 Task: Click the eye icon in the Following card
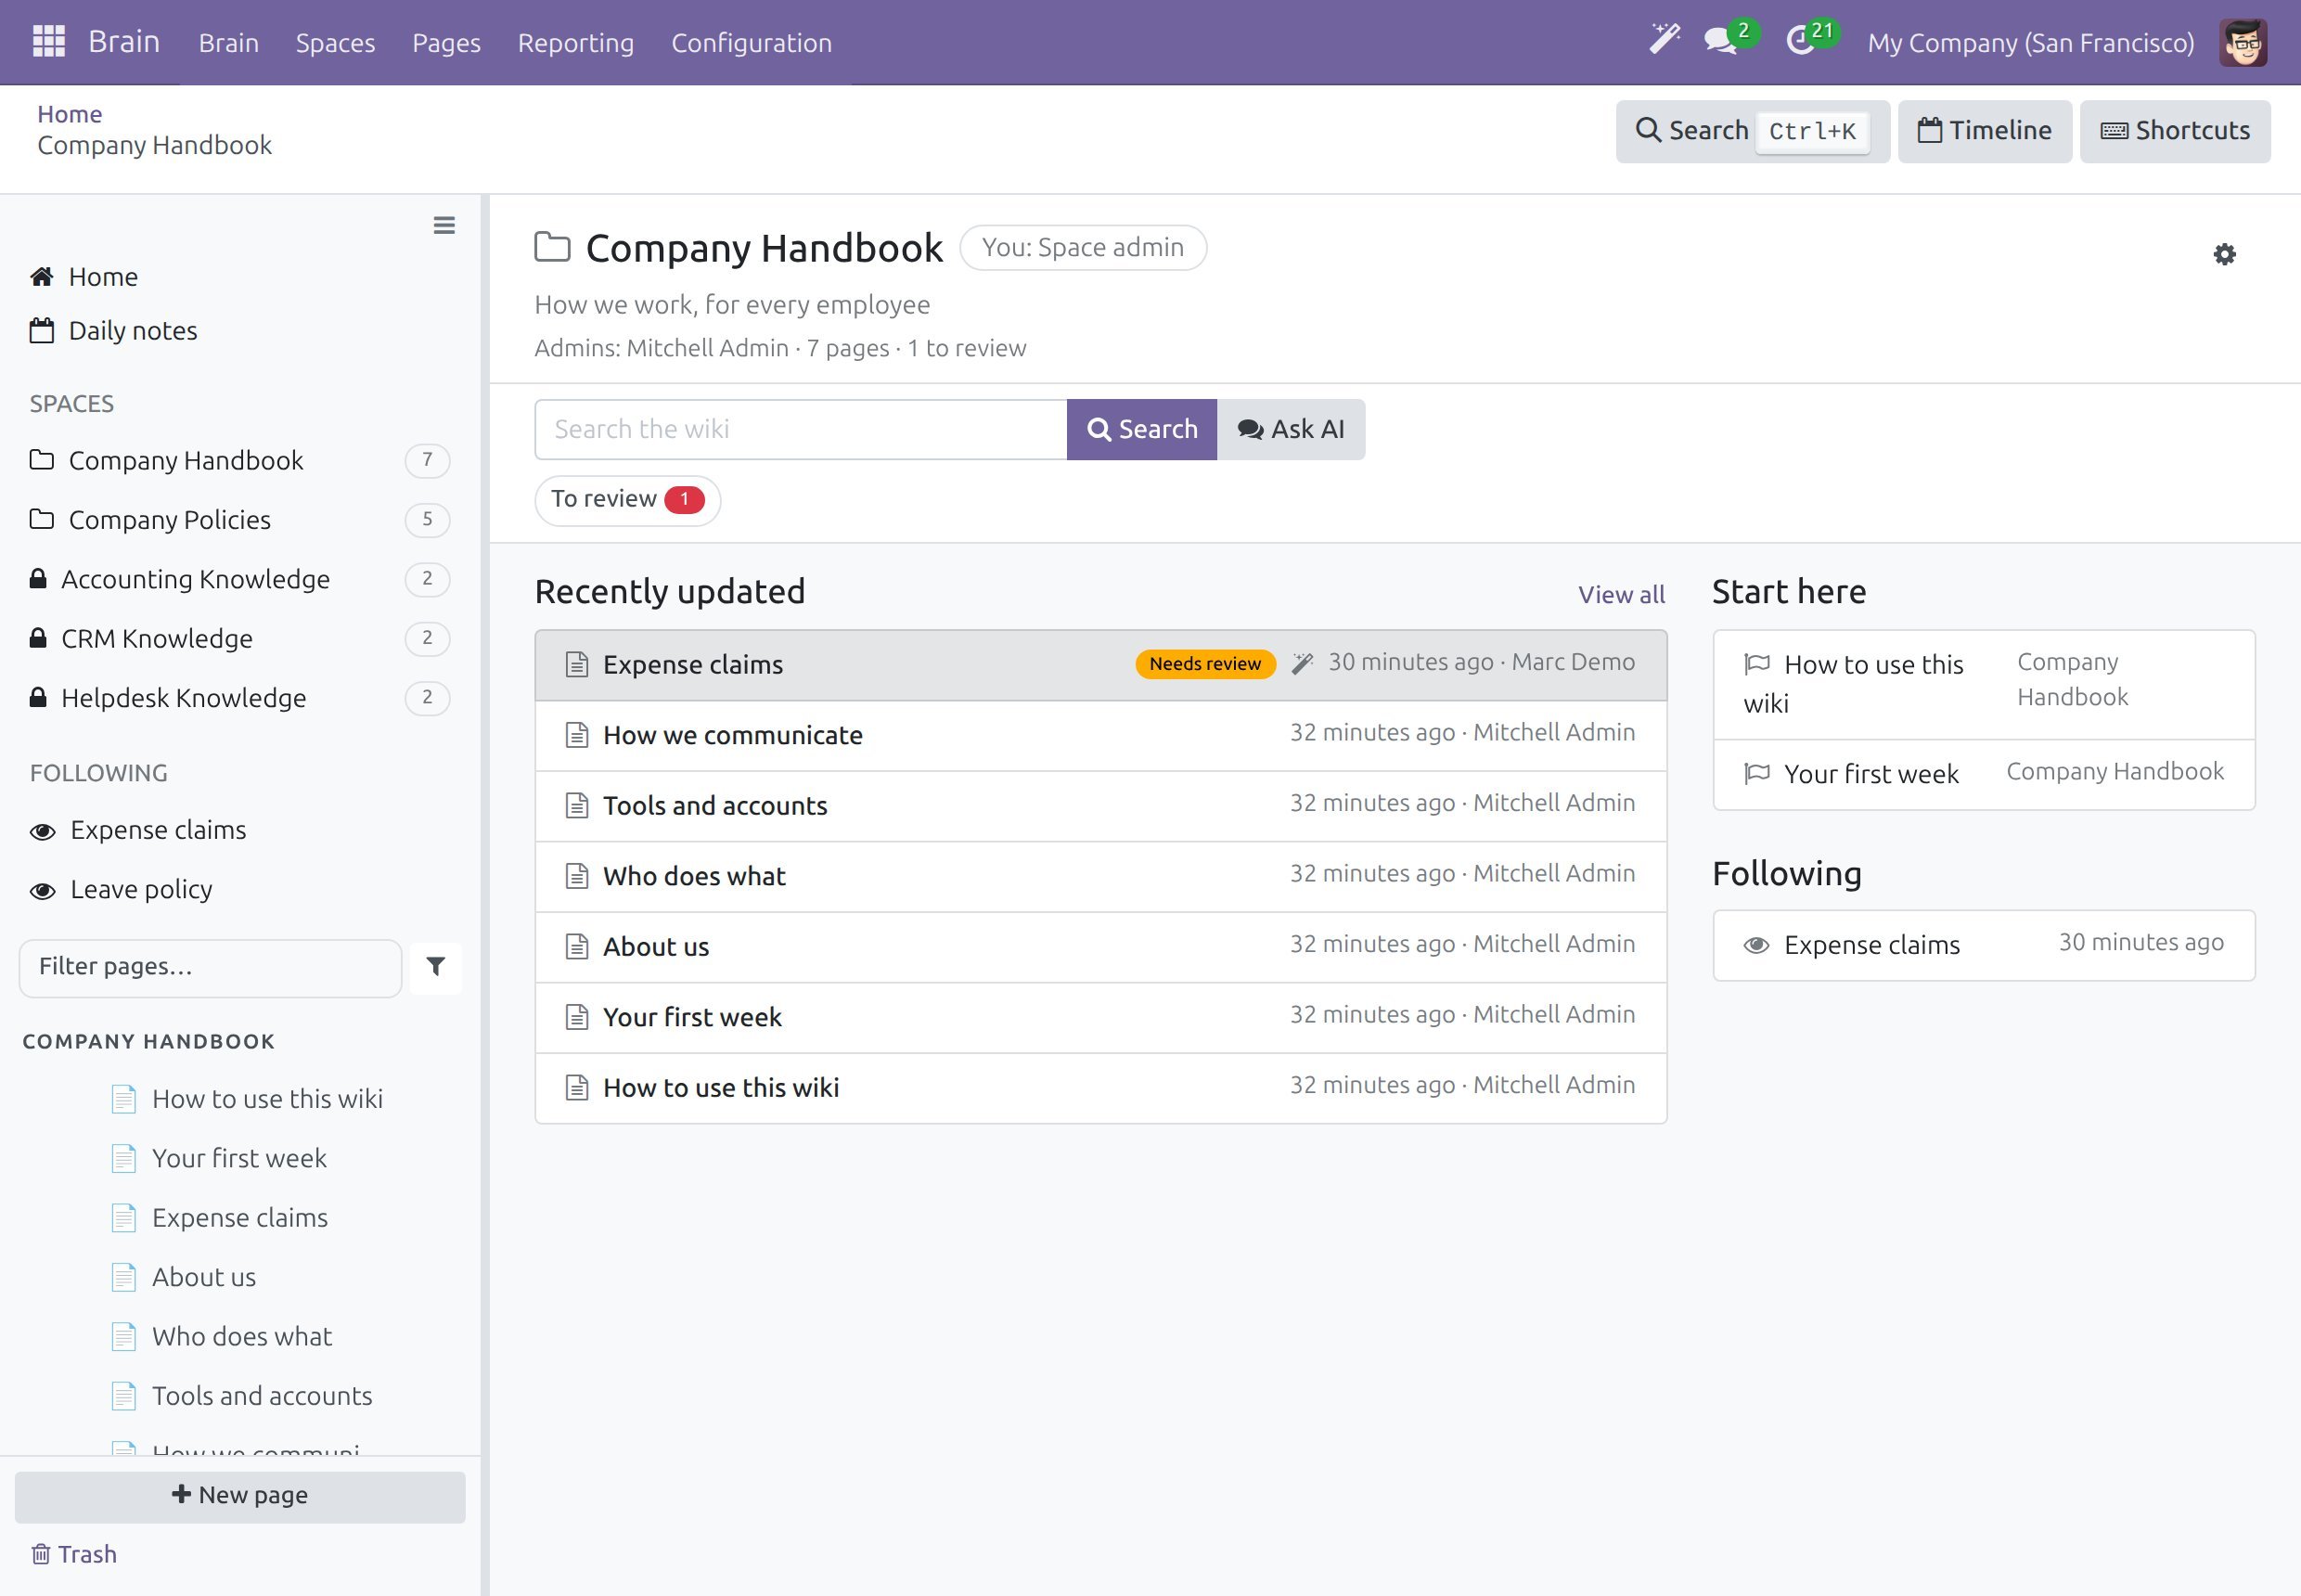pos(1757,945)
